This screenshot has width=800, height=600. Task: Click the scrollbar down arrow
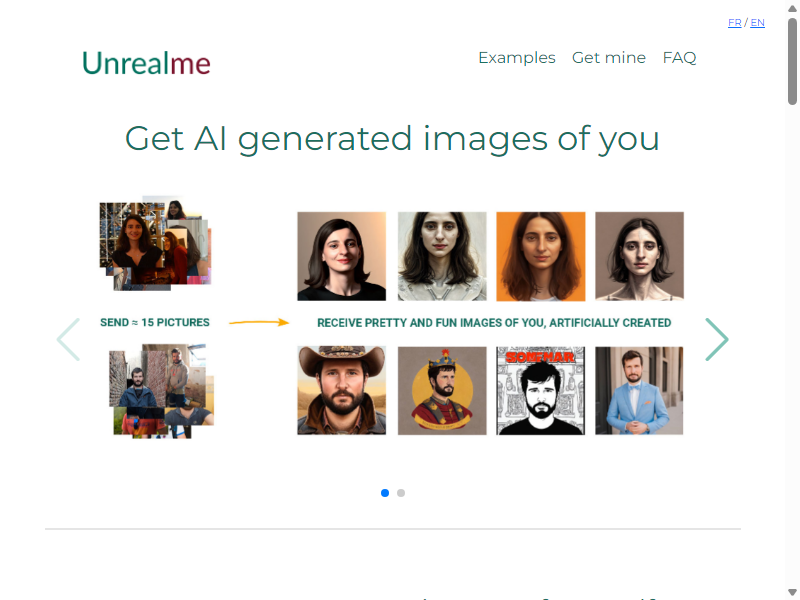click(792, 592)
